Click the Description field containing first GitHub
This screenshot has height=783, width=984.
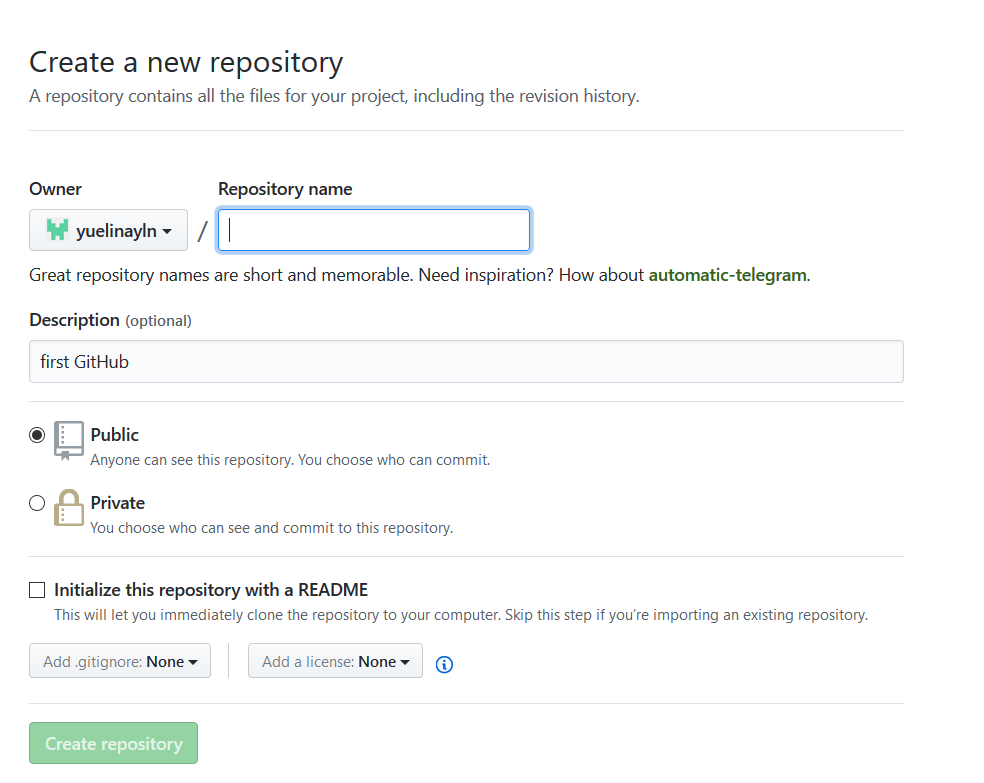pyautogui.click(x=466, y=361)
